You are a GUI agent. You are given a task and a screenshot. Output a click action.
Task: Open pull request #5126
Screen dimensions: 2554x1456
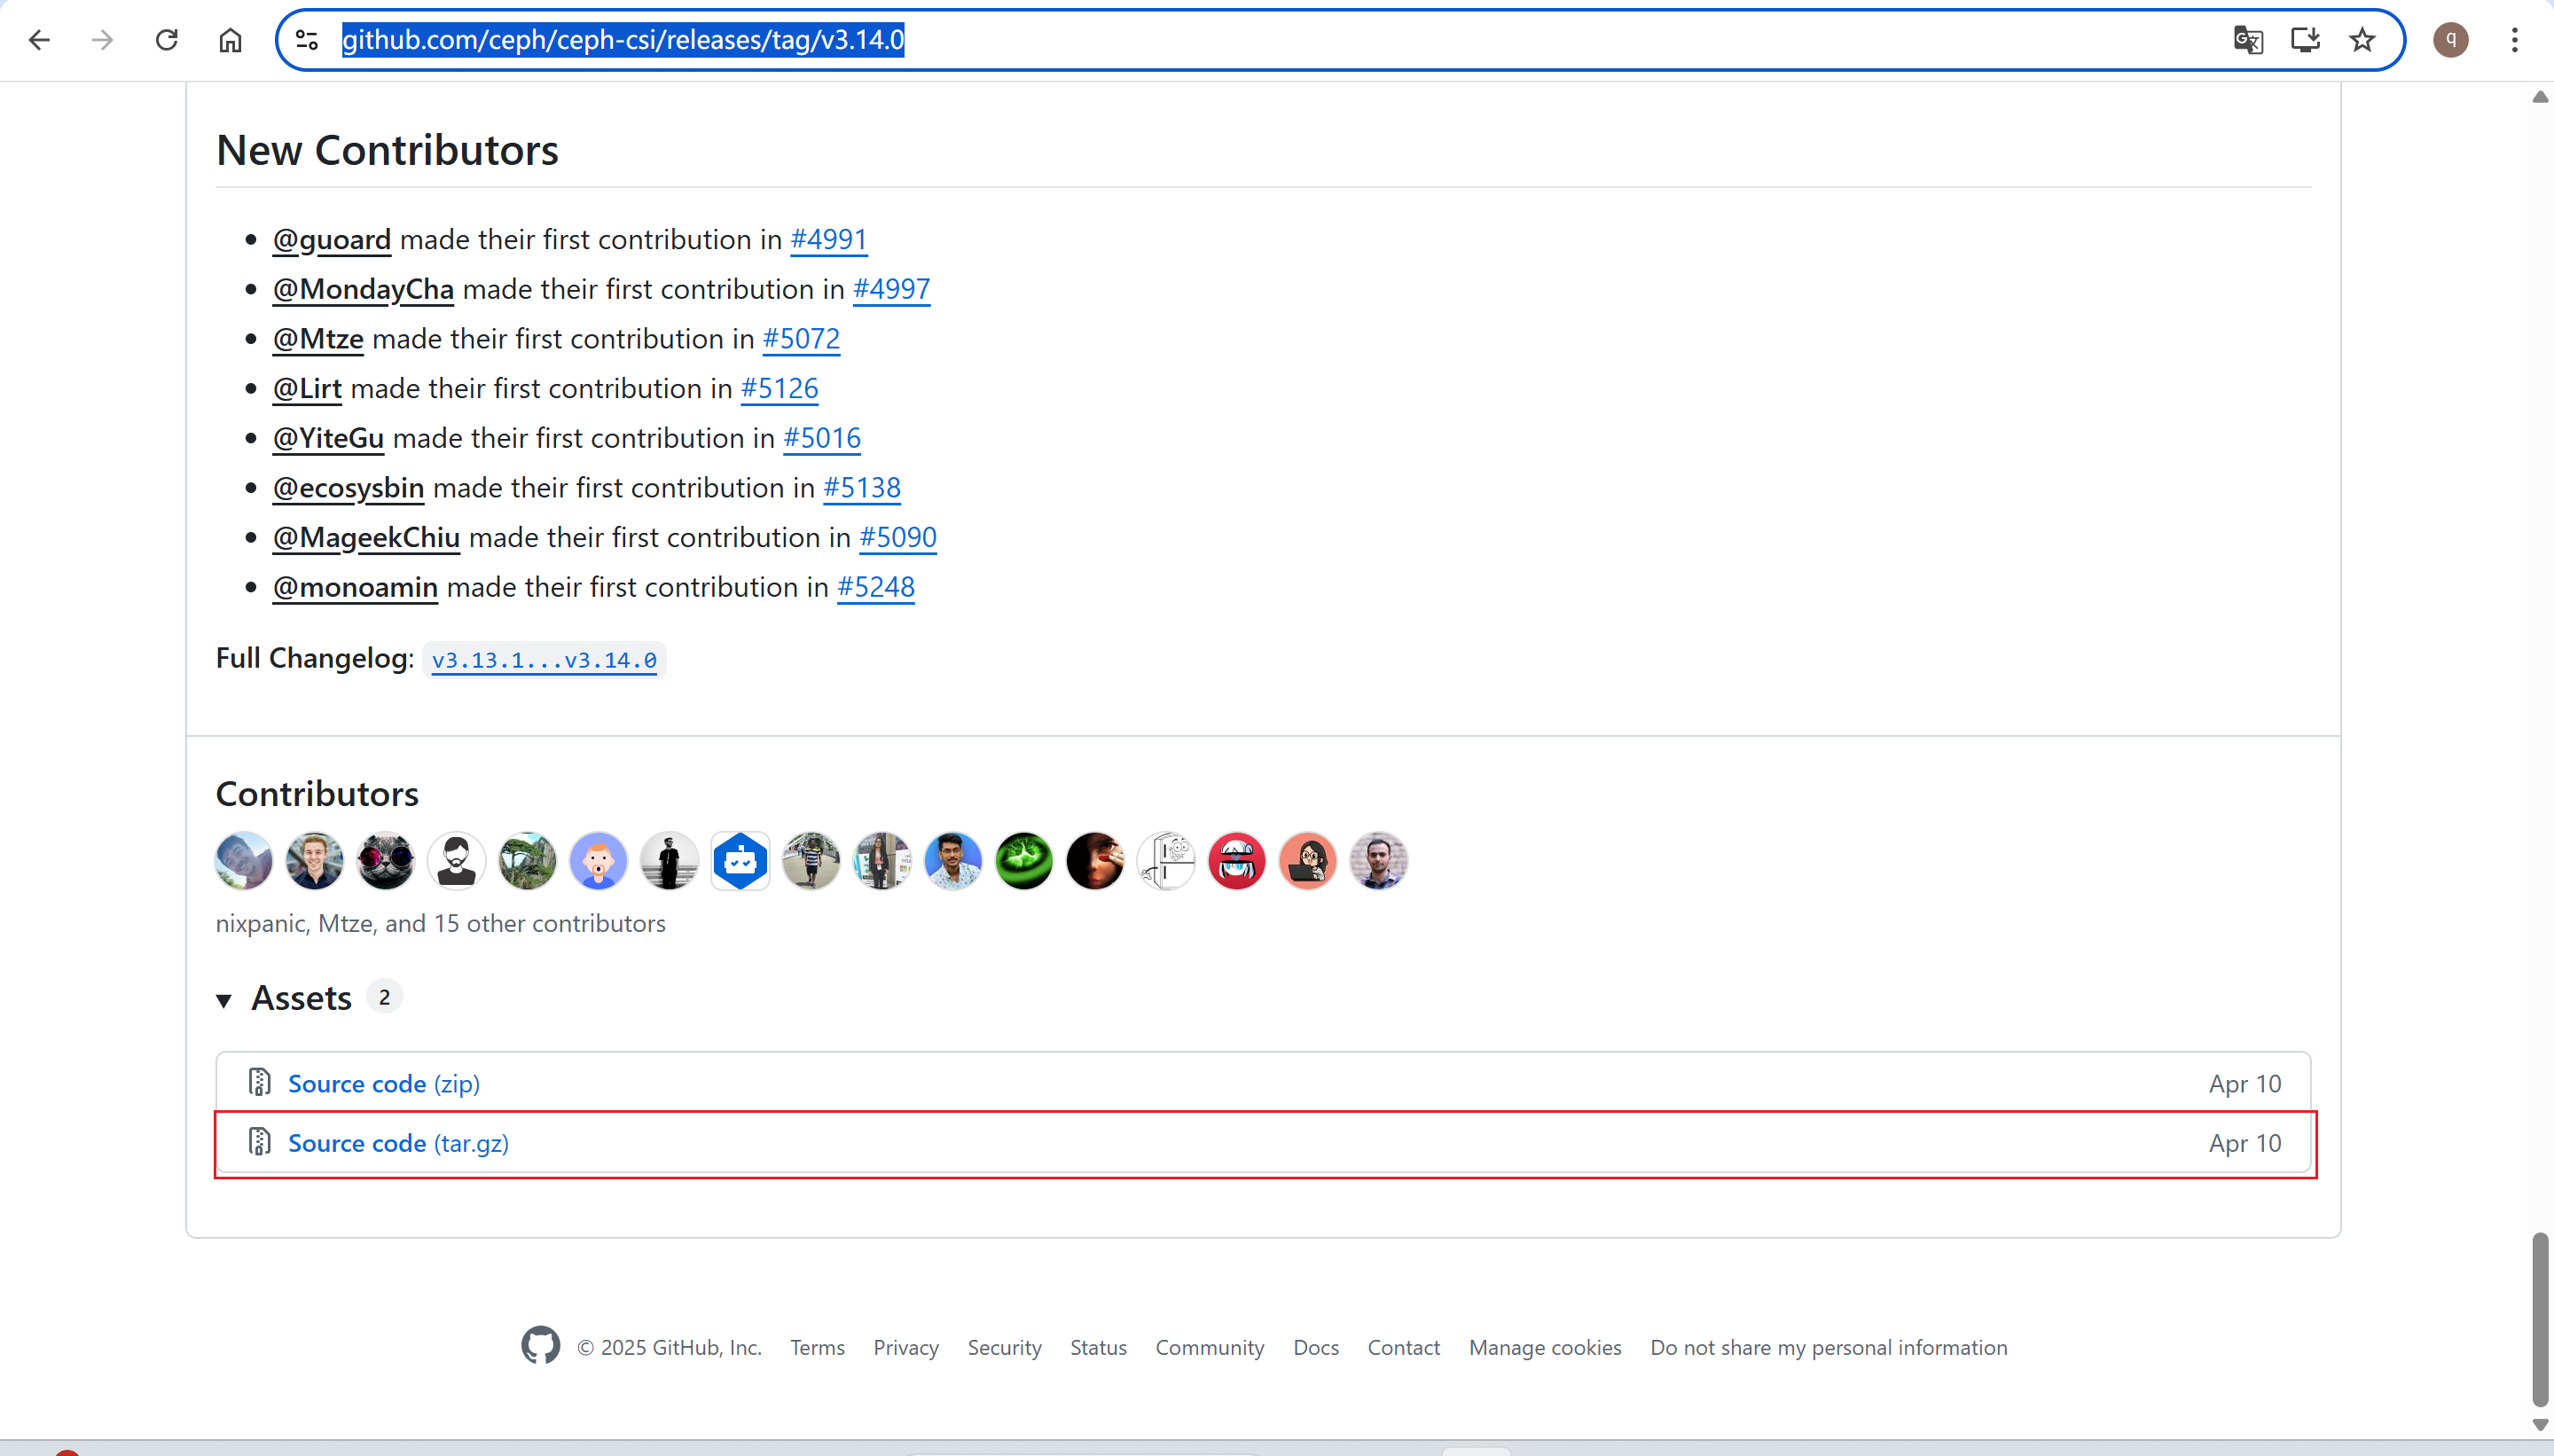(x=779, y=389)
